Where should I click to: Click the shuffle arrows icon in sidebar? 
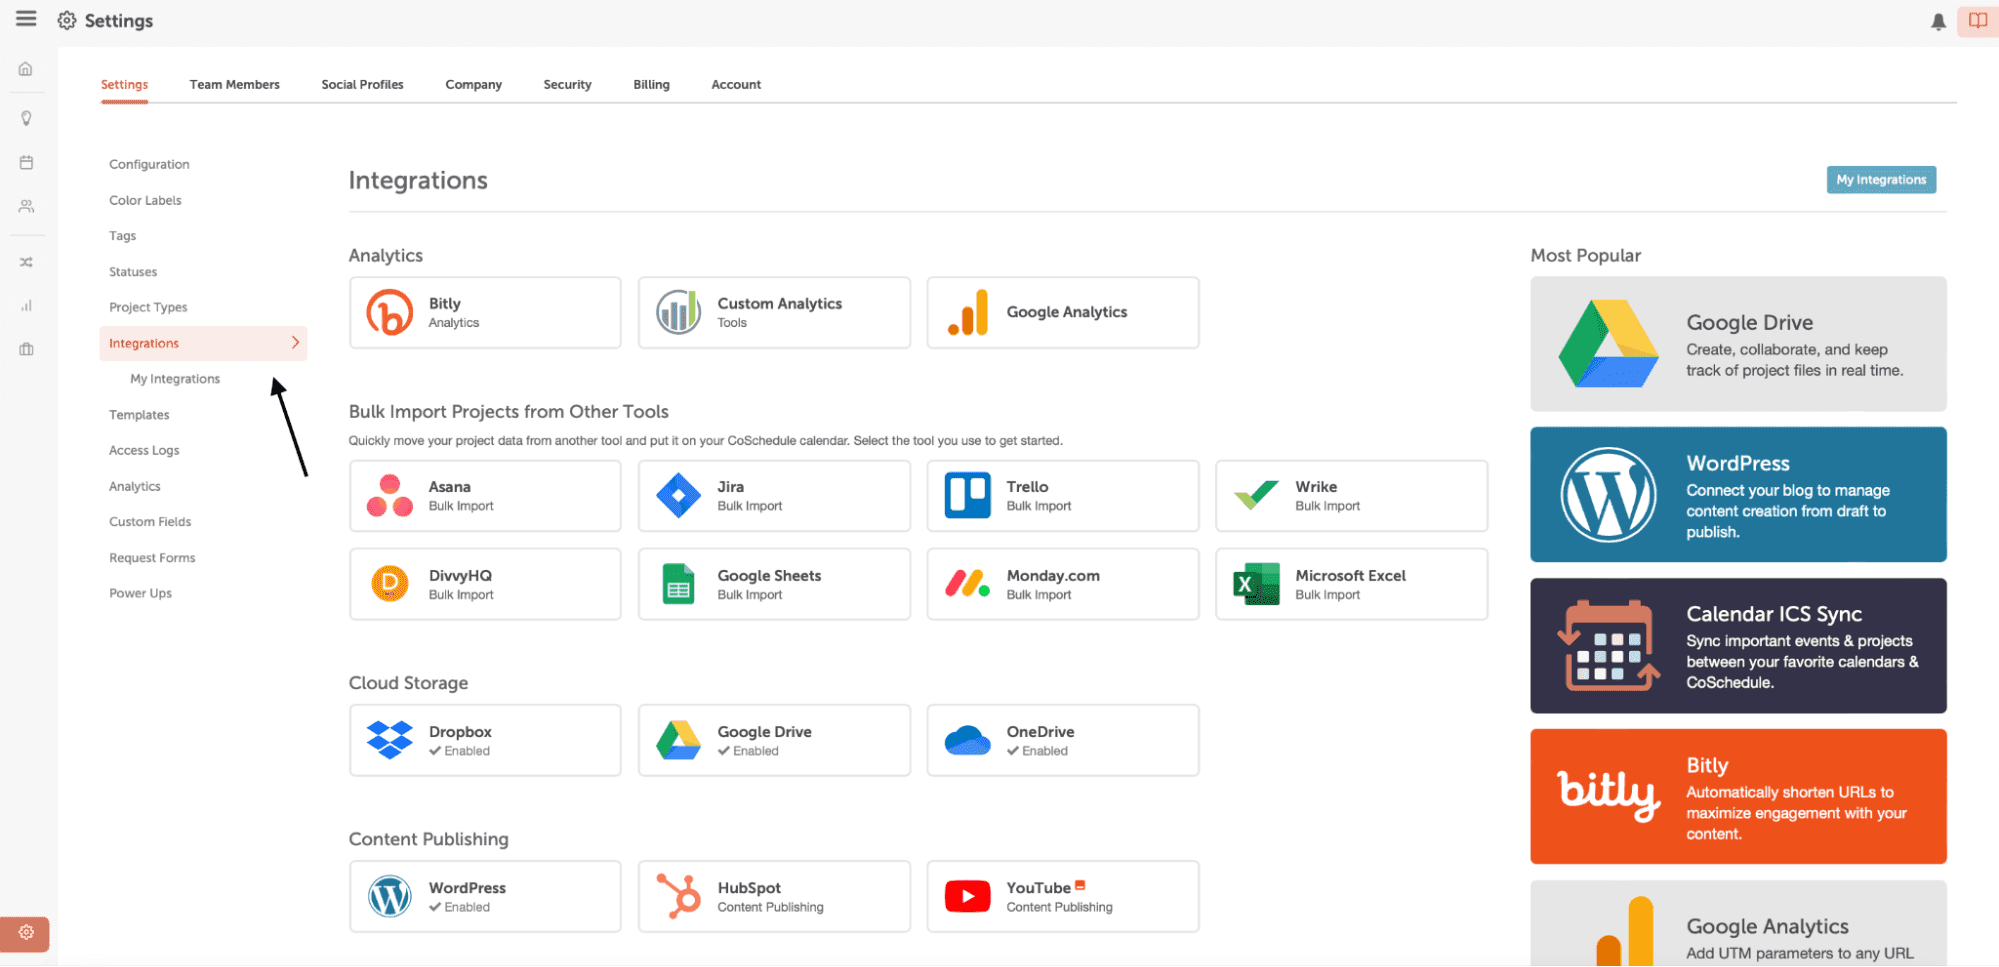(26, 262)
